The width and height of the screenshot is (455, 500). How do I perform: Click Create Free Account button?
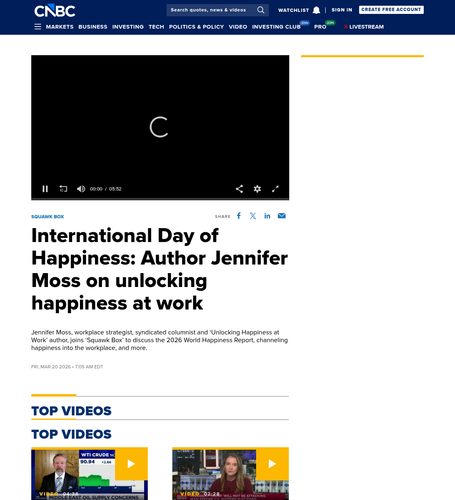click(391, 10)
